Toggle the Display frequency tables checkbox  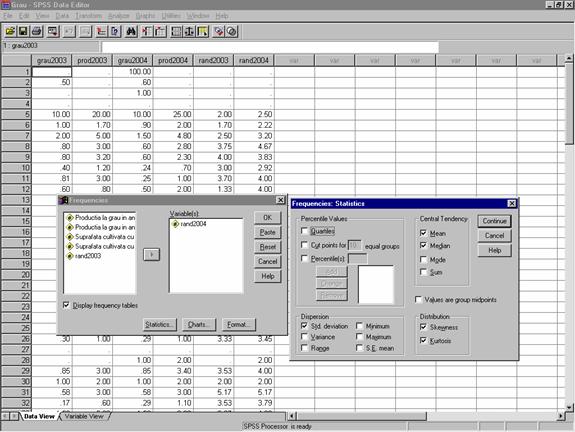pyautogui.click(x=66, y=305)
